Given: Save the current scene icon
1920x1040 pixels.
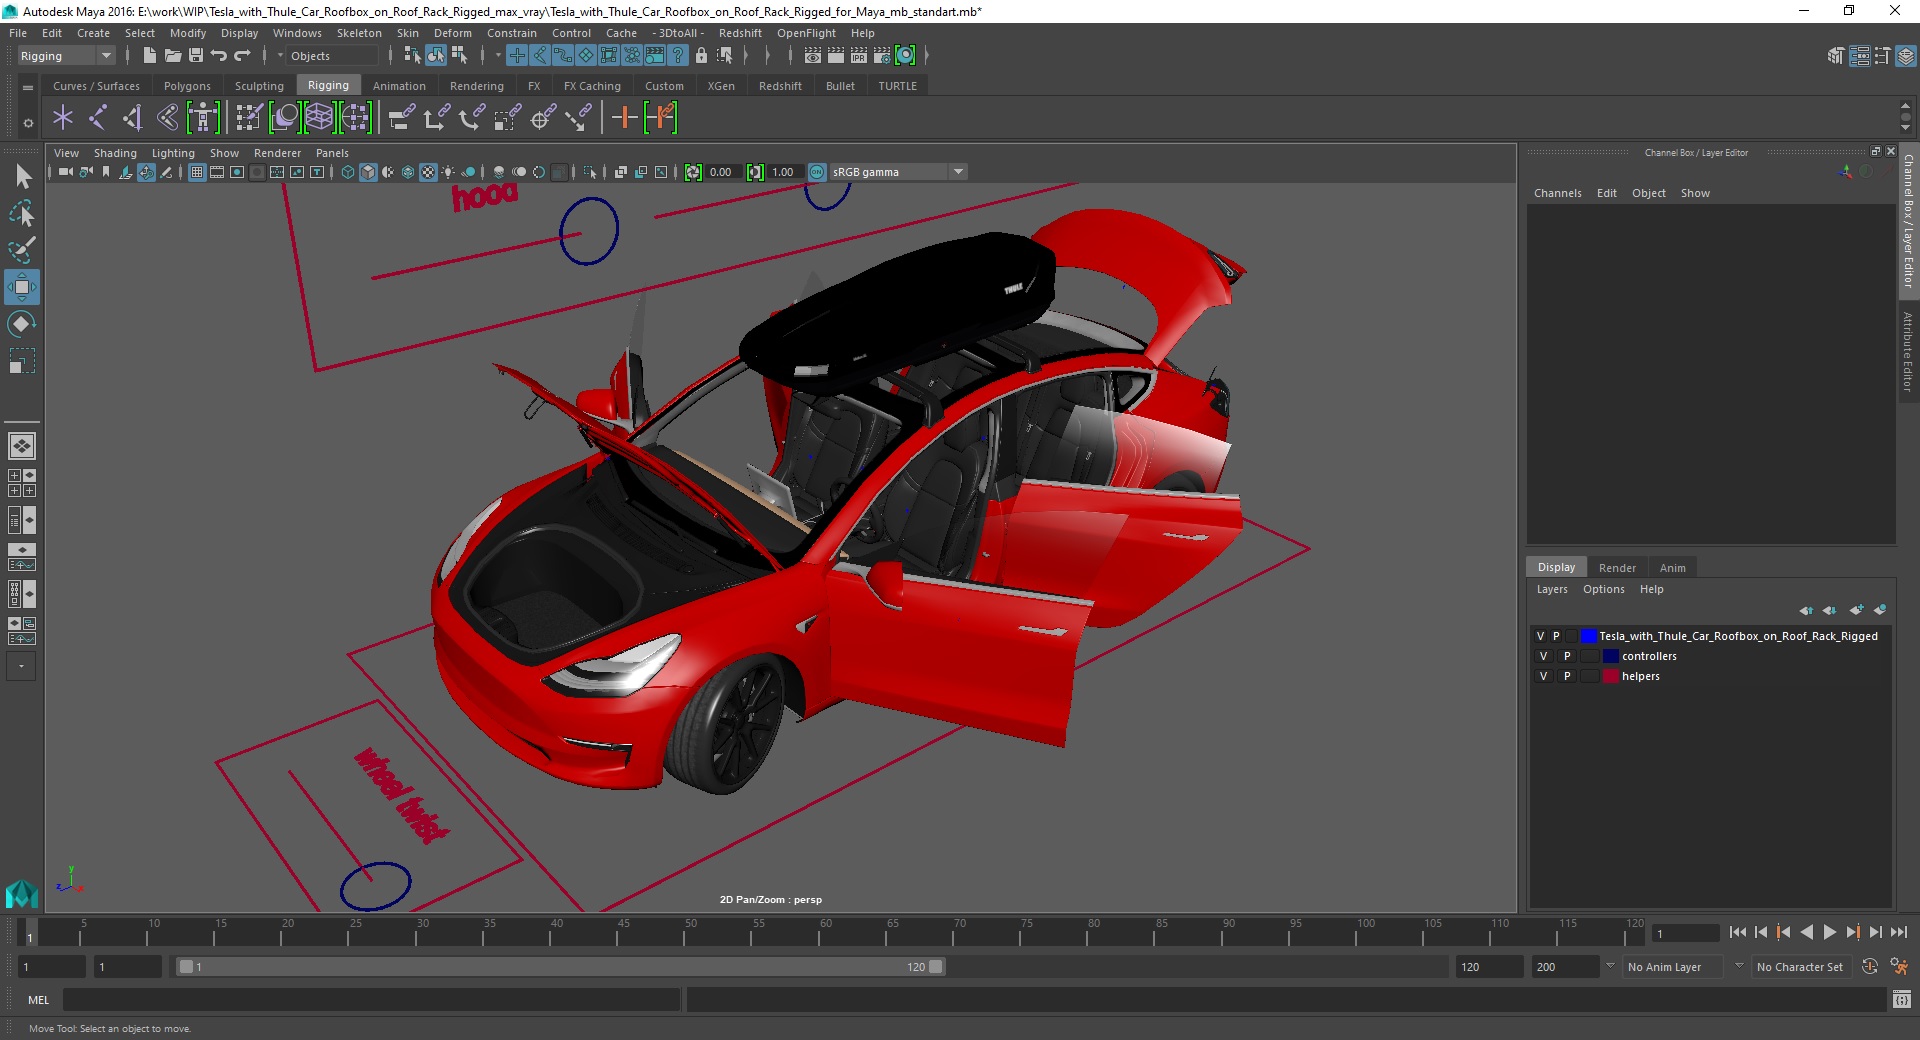Looking at the screenshot, I should (x=196, y=56).
